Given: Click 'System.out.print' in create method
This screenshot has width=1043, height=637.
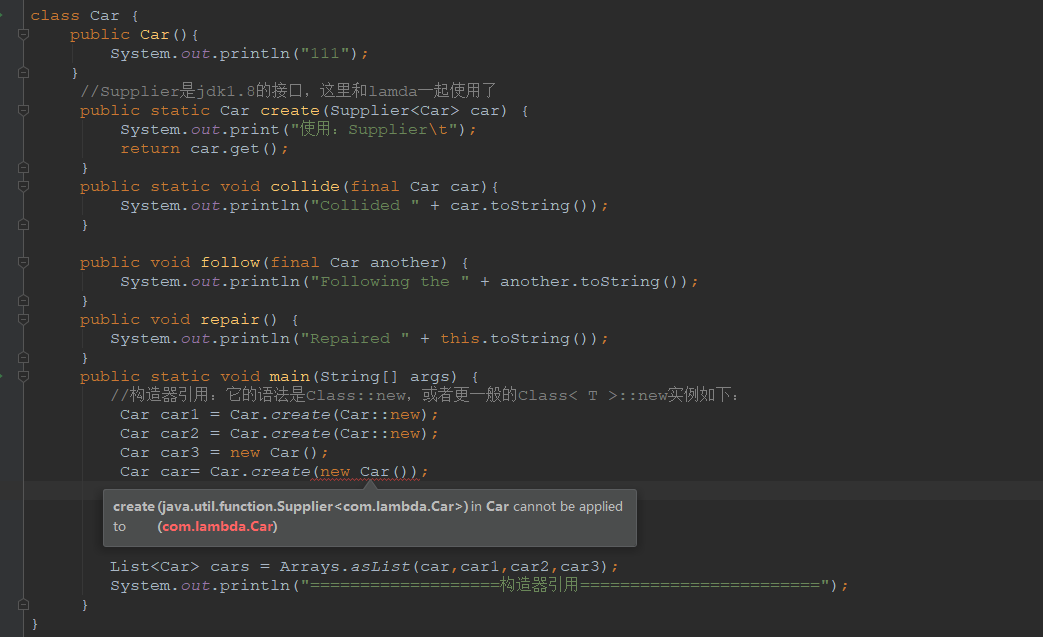Looking at the screenshot, I should pos(200,130).
